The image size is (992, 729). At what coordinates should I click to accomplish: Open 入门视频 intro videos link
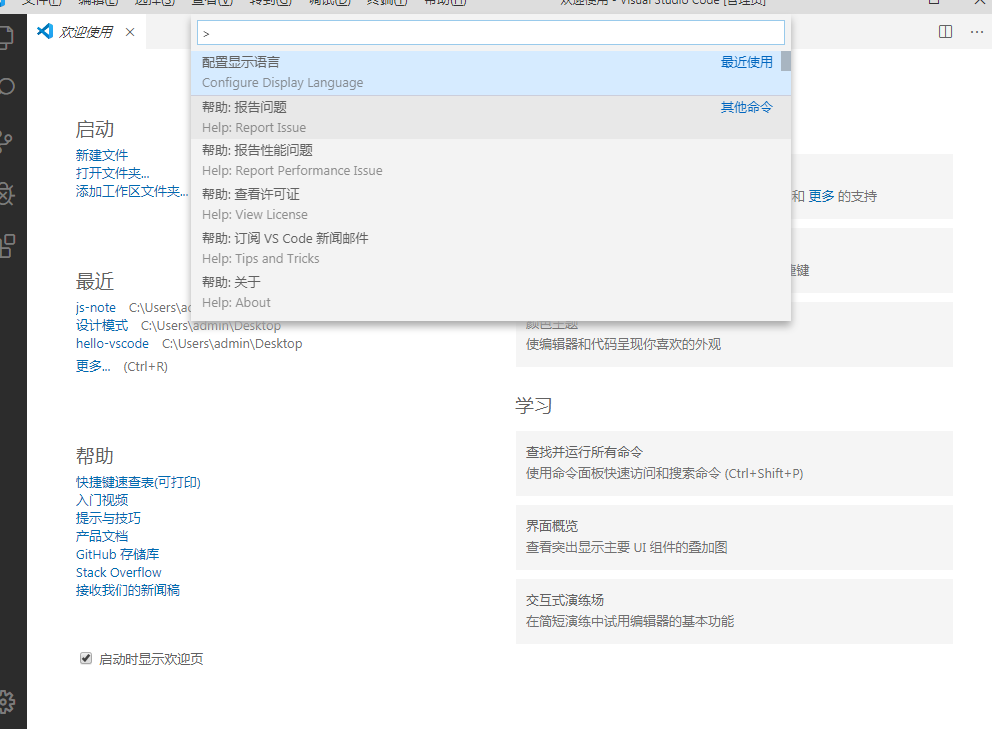(x=102, y=500)
